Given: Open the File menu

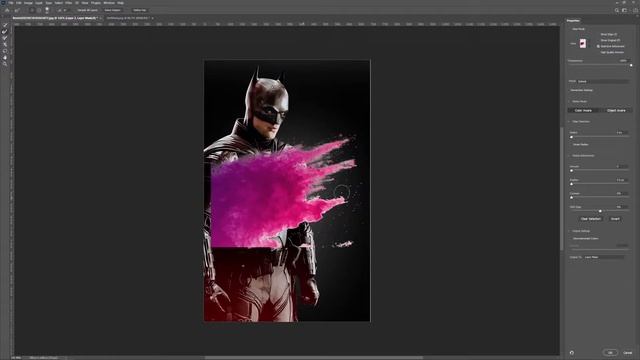Looking at the screenshot, I should (x=11, y=3).
